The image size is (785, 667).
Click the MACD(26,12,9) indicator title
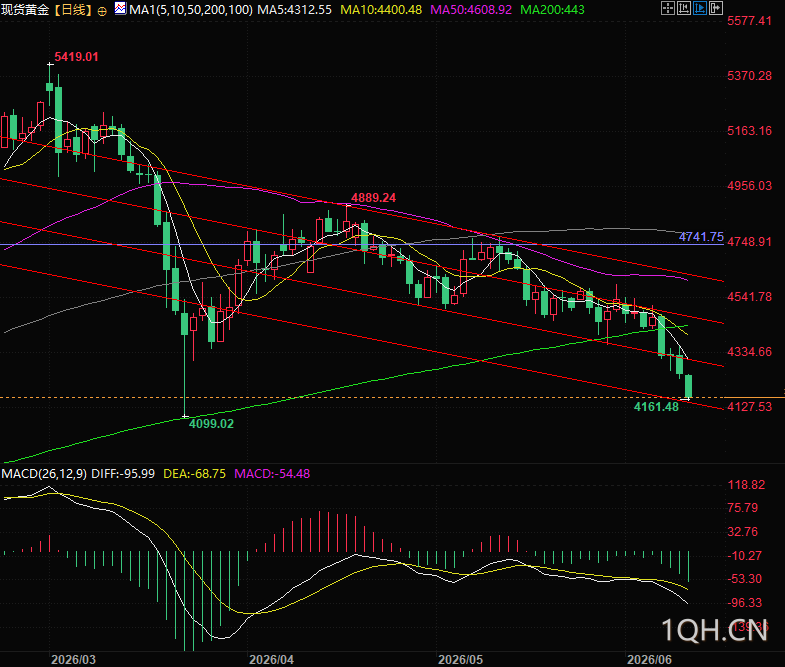coord(44,474)
